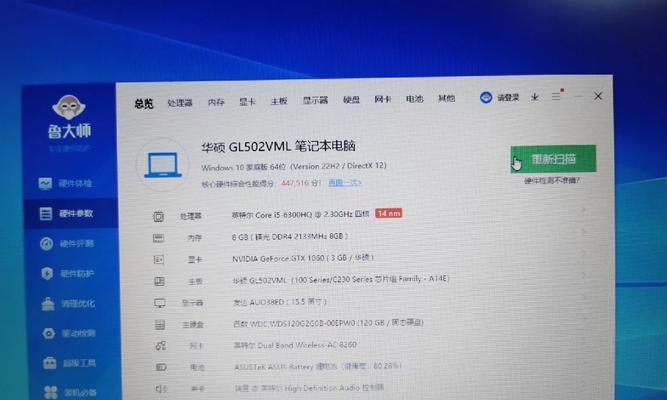Screen dimensions: 667x400
Task: Open 硬件防护 in the sidebar
Action: pos(68,273)
